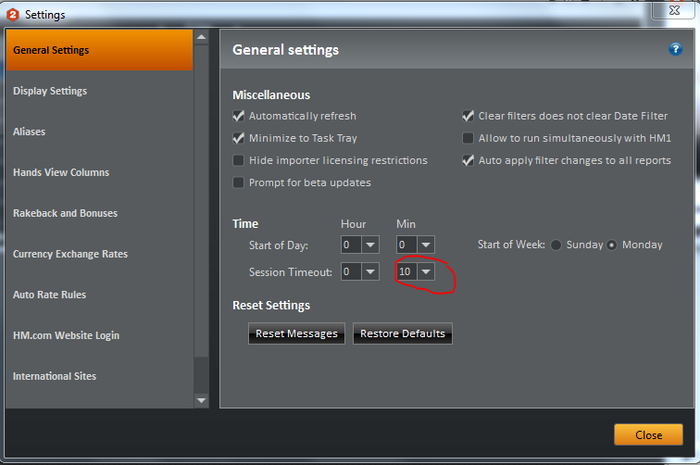Toggle Automatically refresh checkbox
700x465 pixels.
238,116
